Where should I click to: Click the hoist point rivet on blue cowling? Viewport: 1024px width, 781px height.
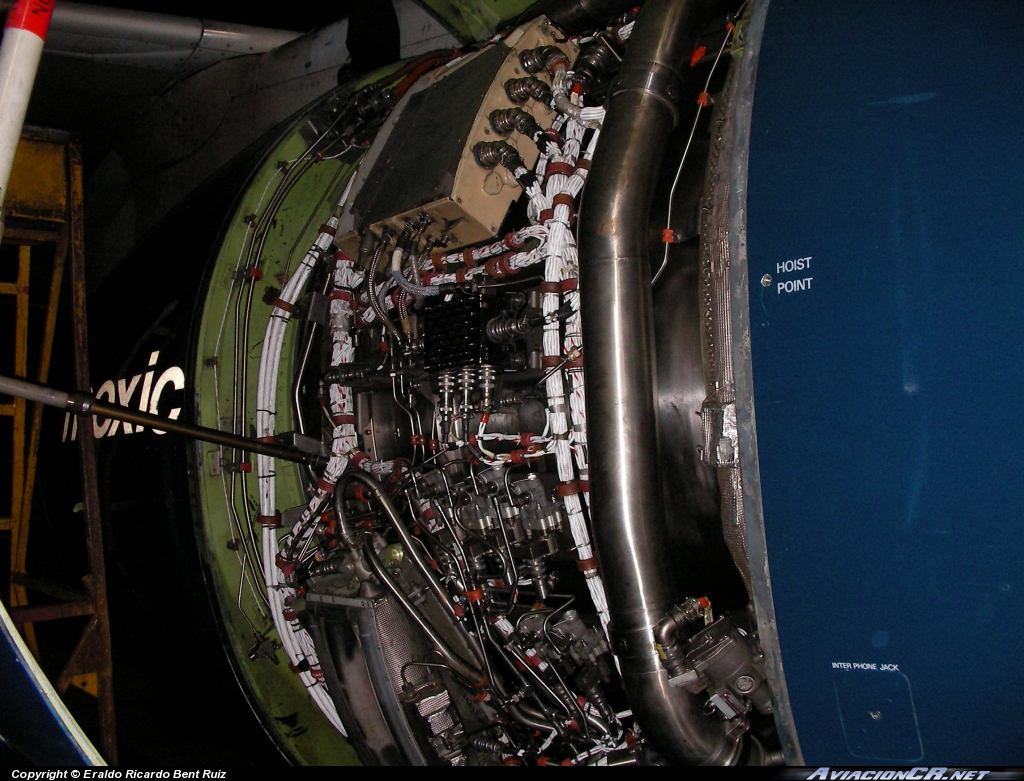[x=765, y=281]
